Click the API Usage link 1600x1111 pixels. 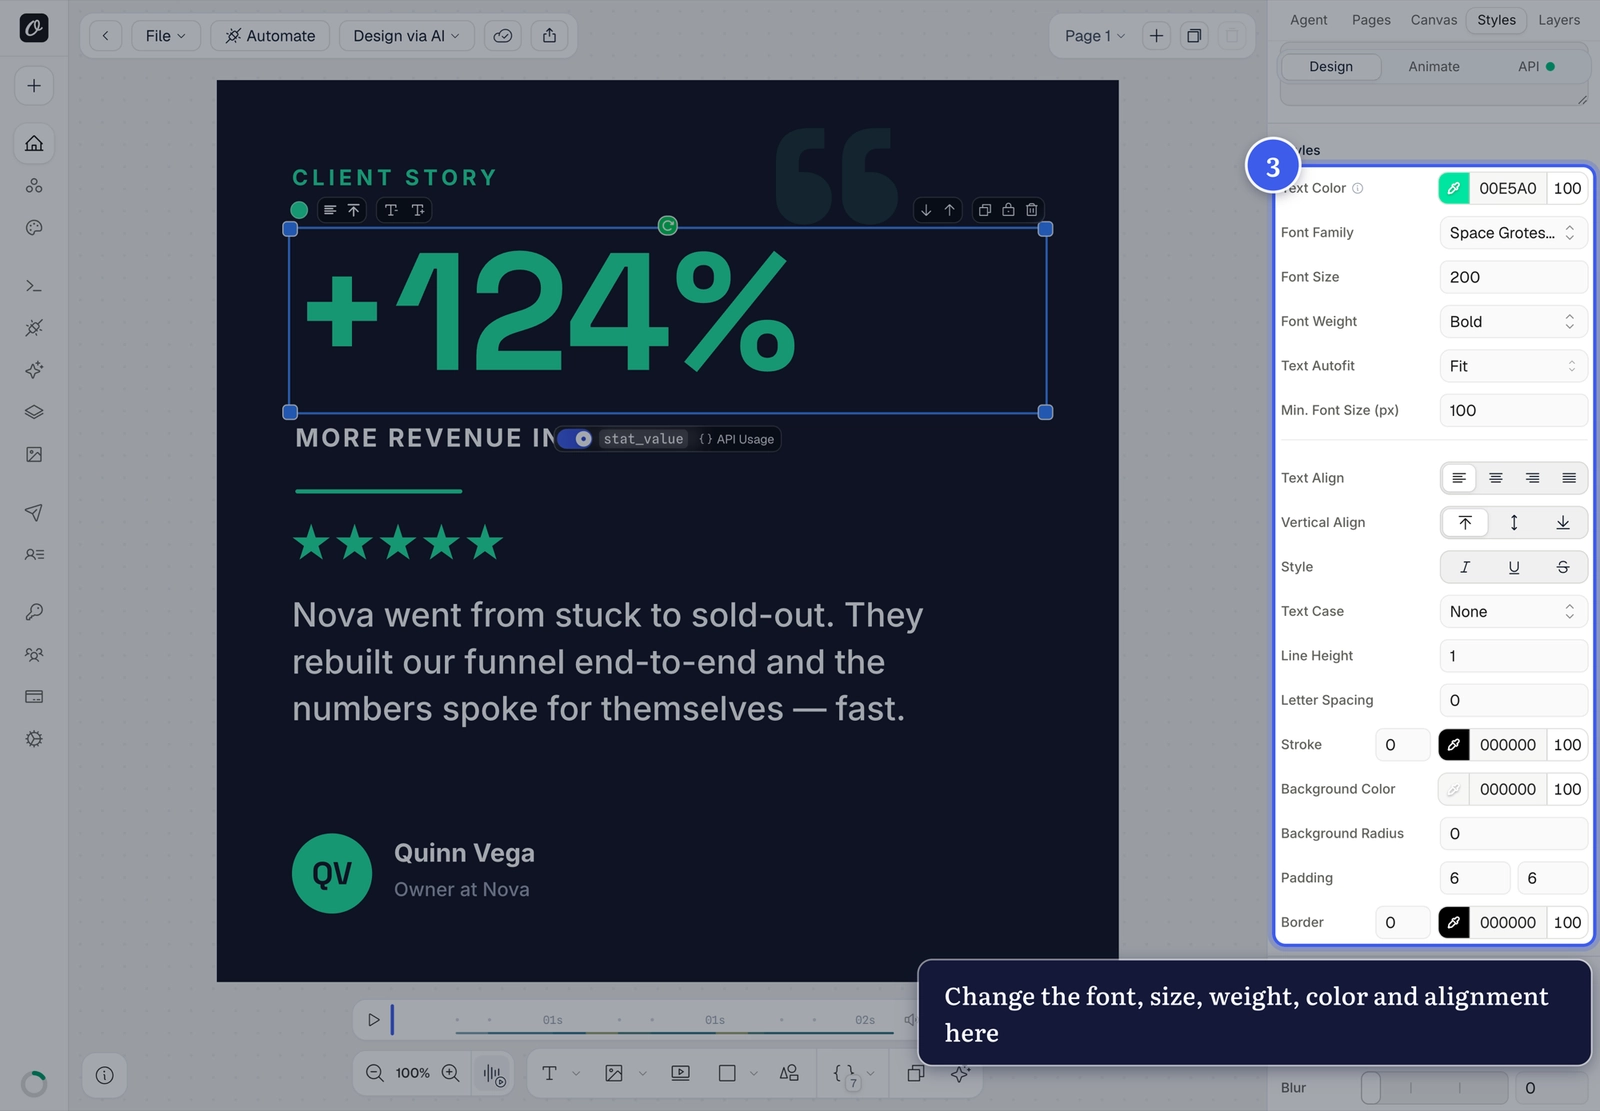pyautogui.click(x=737, y=439)
